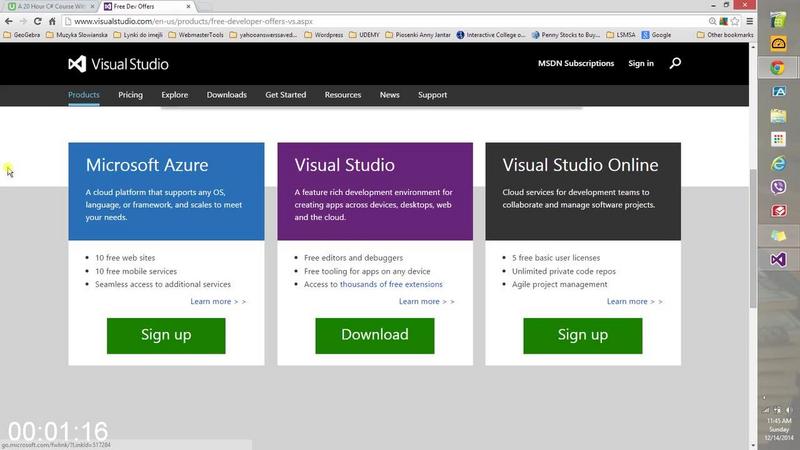Open the red checkmark app on taskbar
Viewport: 800px width, 450px height.
tap(778, 211)
